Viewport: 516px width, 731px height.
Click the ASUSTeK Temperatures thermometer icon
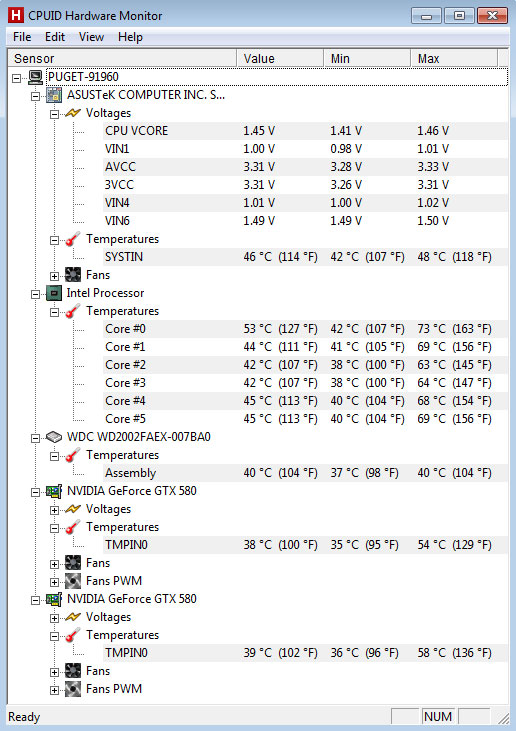coord(73,239)
